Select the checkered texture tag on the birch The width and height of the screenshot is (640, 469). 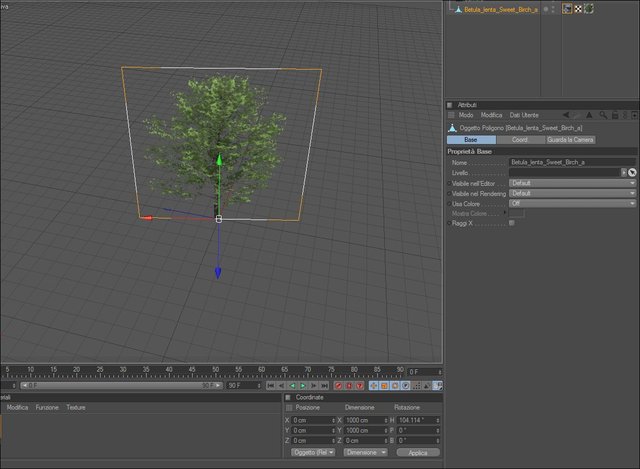(578, 9)
